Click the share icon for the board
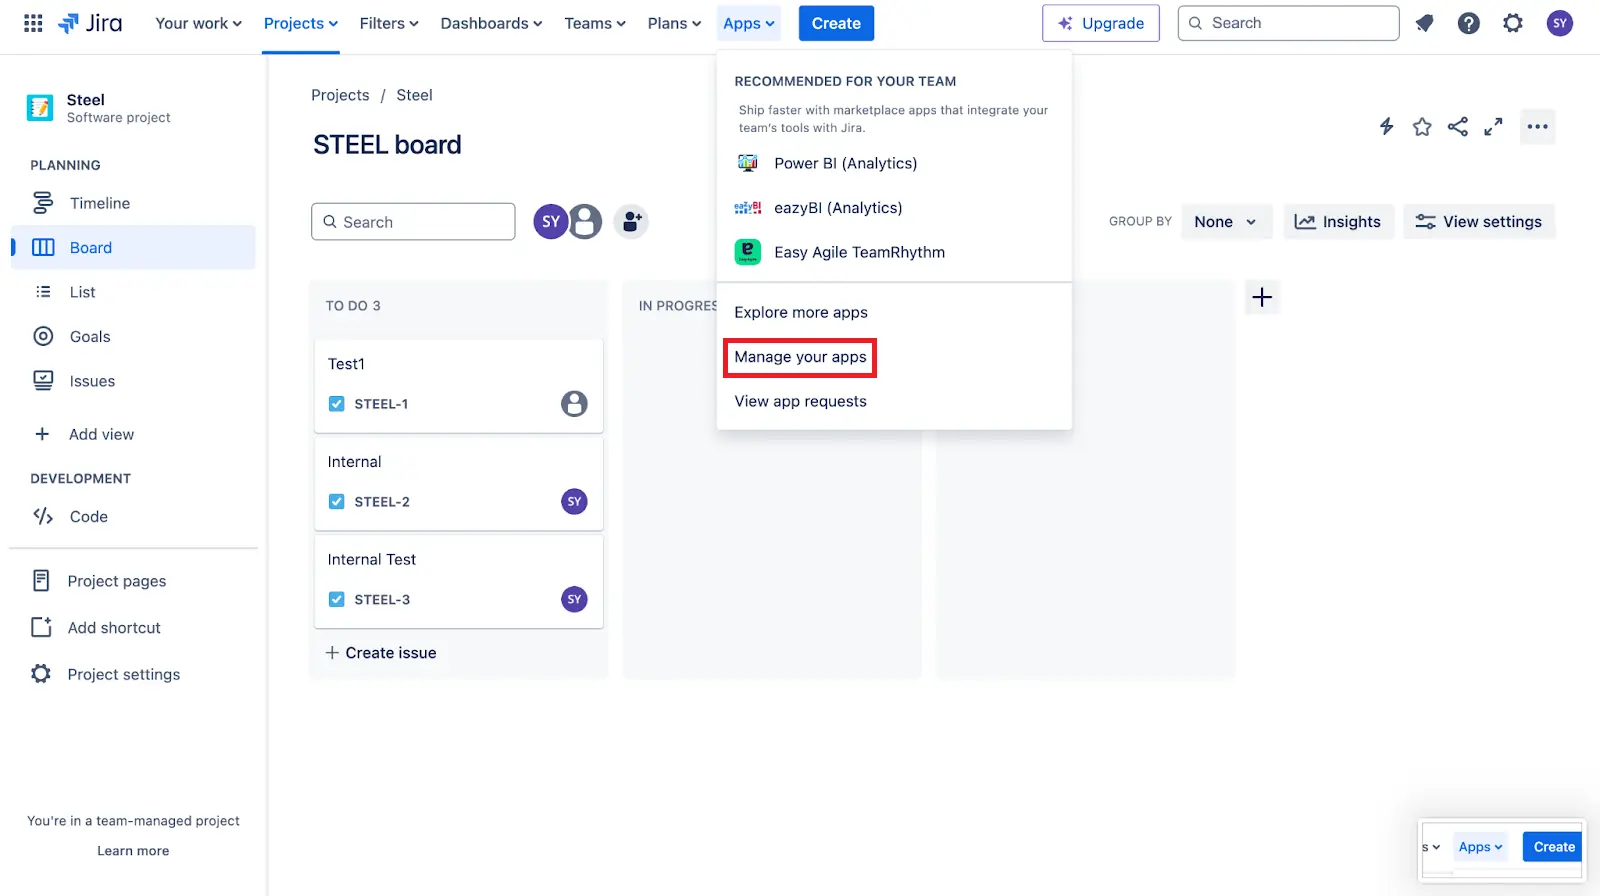This screenshot has height=896, width=1600. pos(1458,126)
